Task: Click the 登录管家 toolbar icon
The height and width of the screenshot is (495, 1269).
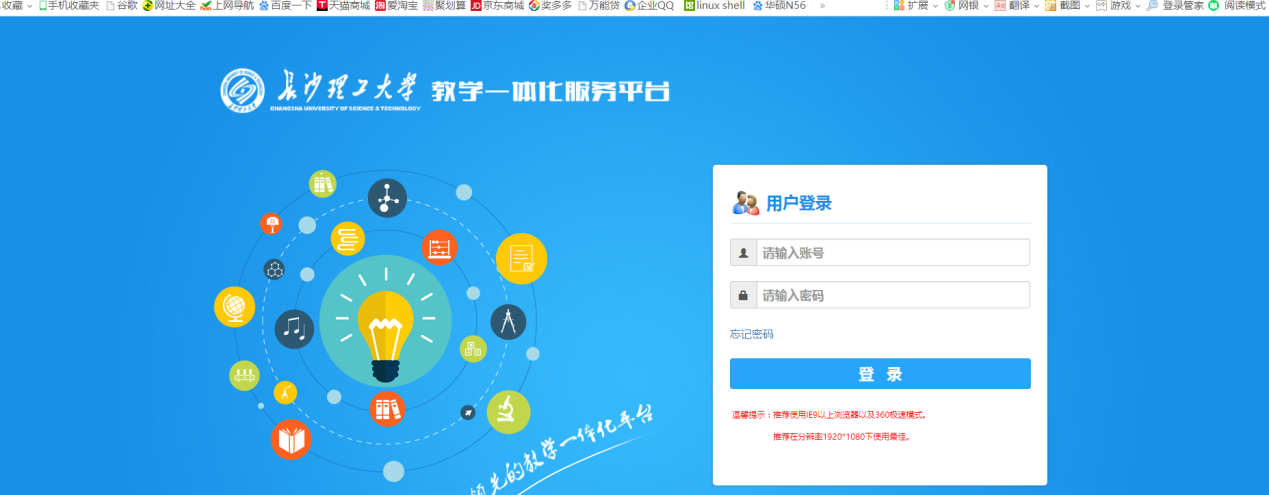Action: click(1175, 6)
